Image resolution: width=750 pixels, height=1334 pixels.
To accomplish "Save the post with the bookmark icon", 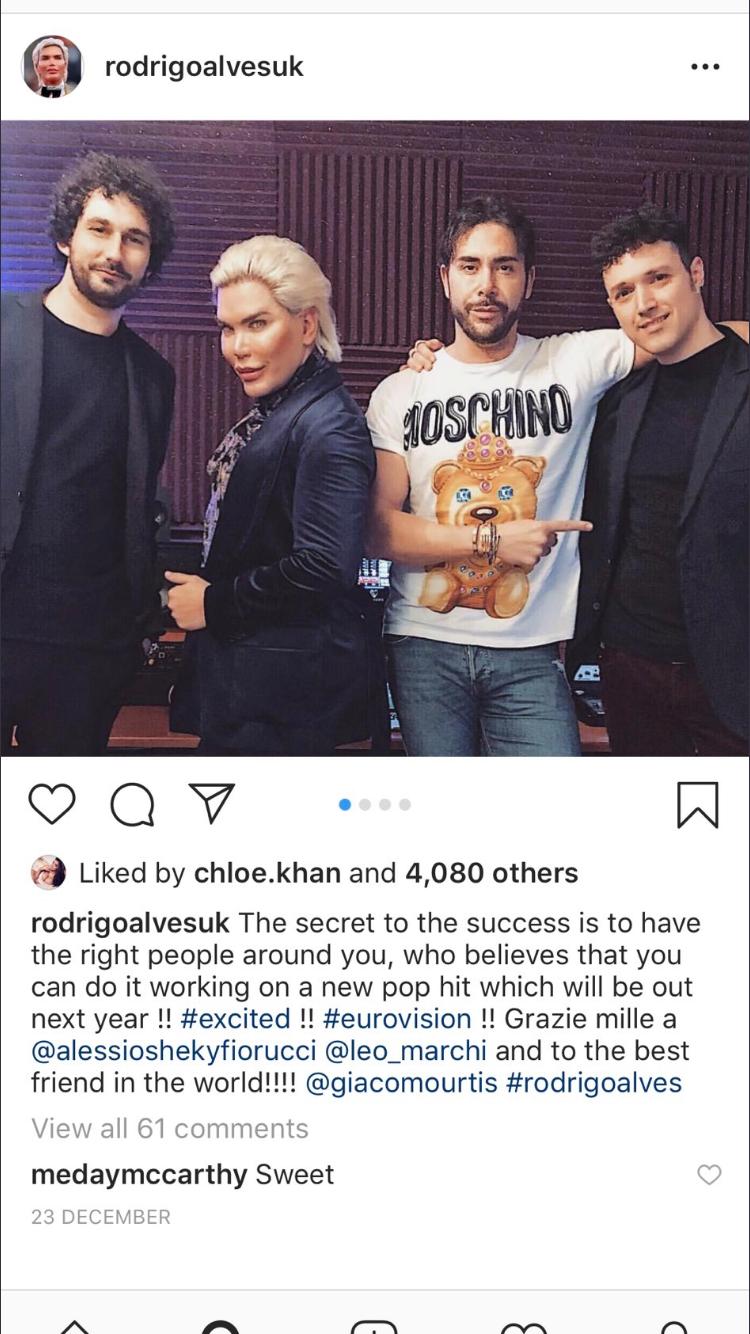I will pos(698,805).
